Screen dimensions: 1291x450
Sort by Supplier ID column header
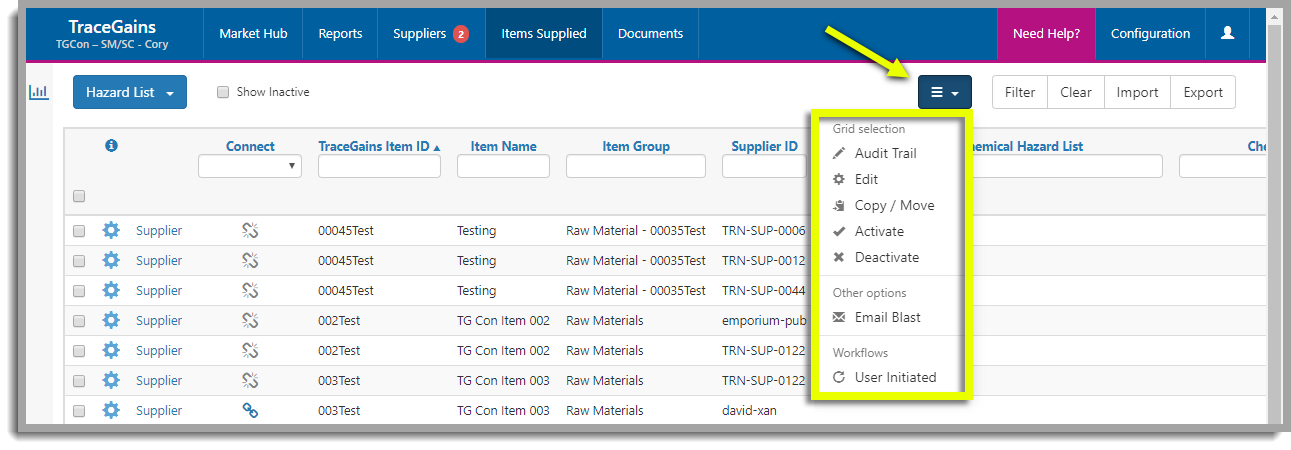click(x=764, y=146)
